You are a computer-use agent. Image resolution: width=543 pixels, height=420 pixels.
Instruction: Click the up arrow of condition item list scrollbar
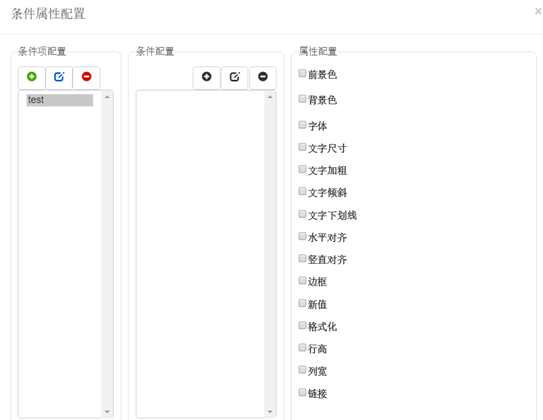107,97
